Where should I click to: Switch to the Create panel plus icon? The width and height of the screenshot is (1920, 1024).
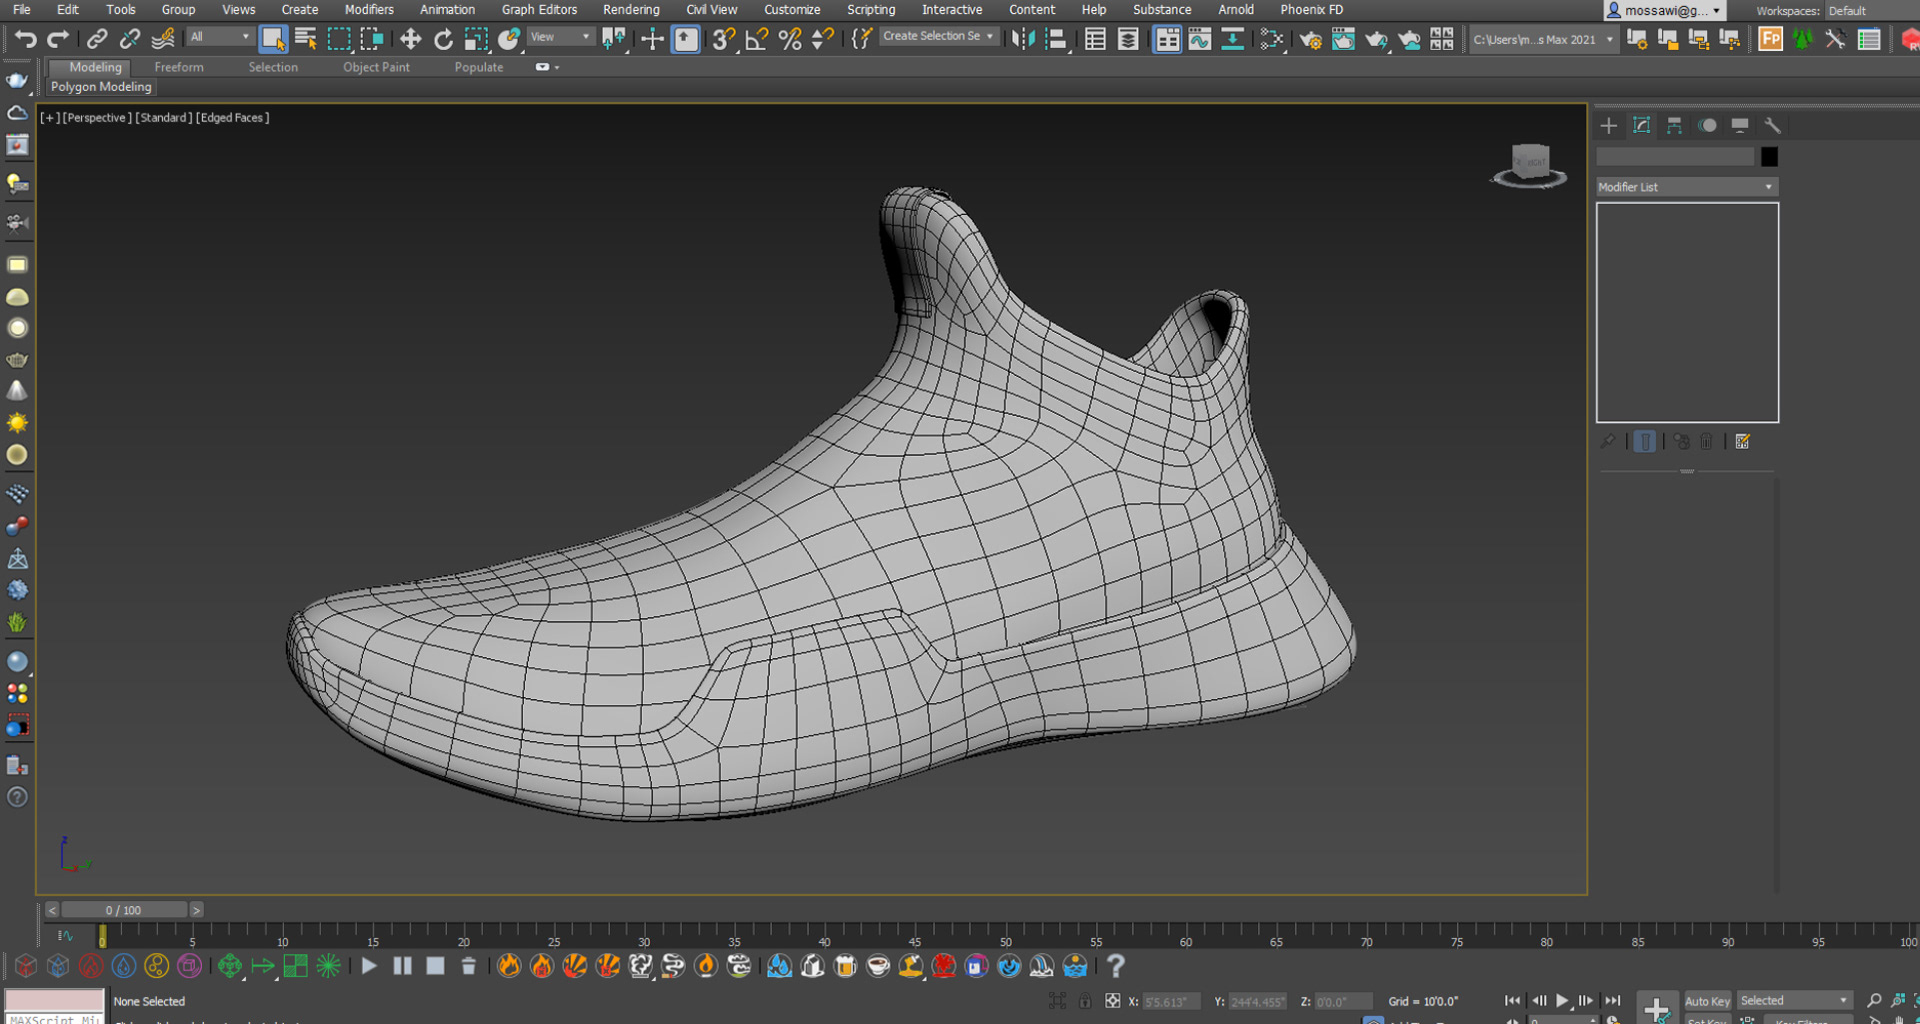[1608, 125]
